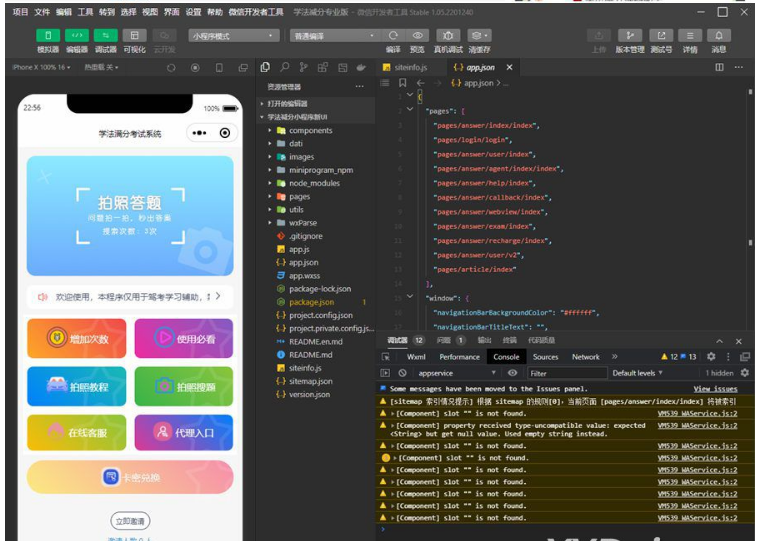
Task: Open the 小程序模式 mode dropdown
Action: [x=233, y=35]
